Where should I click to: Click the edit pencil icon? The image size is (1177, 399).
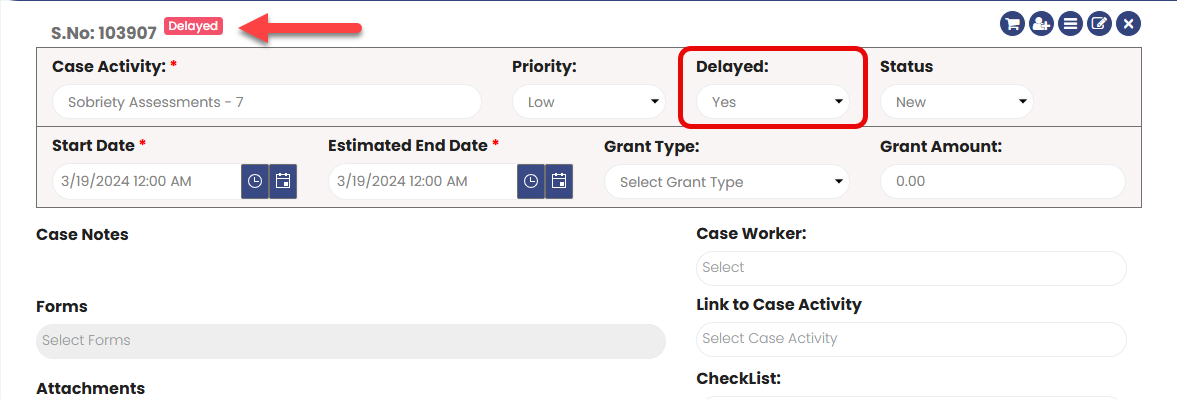tap(1099, 24)
